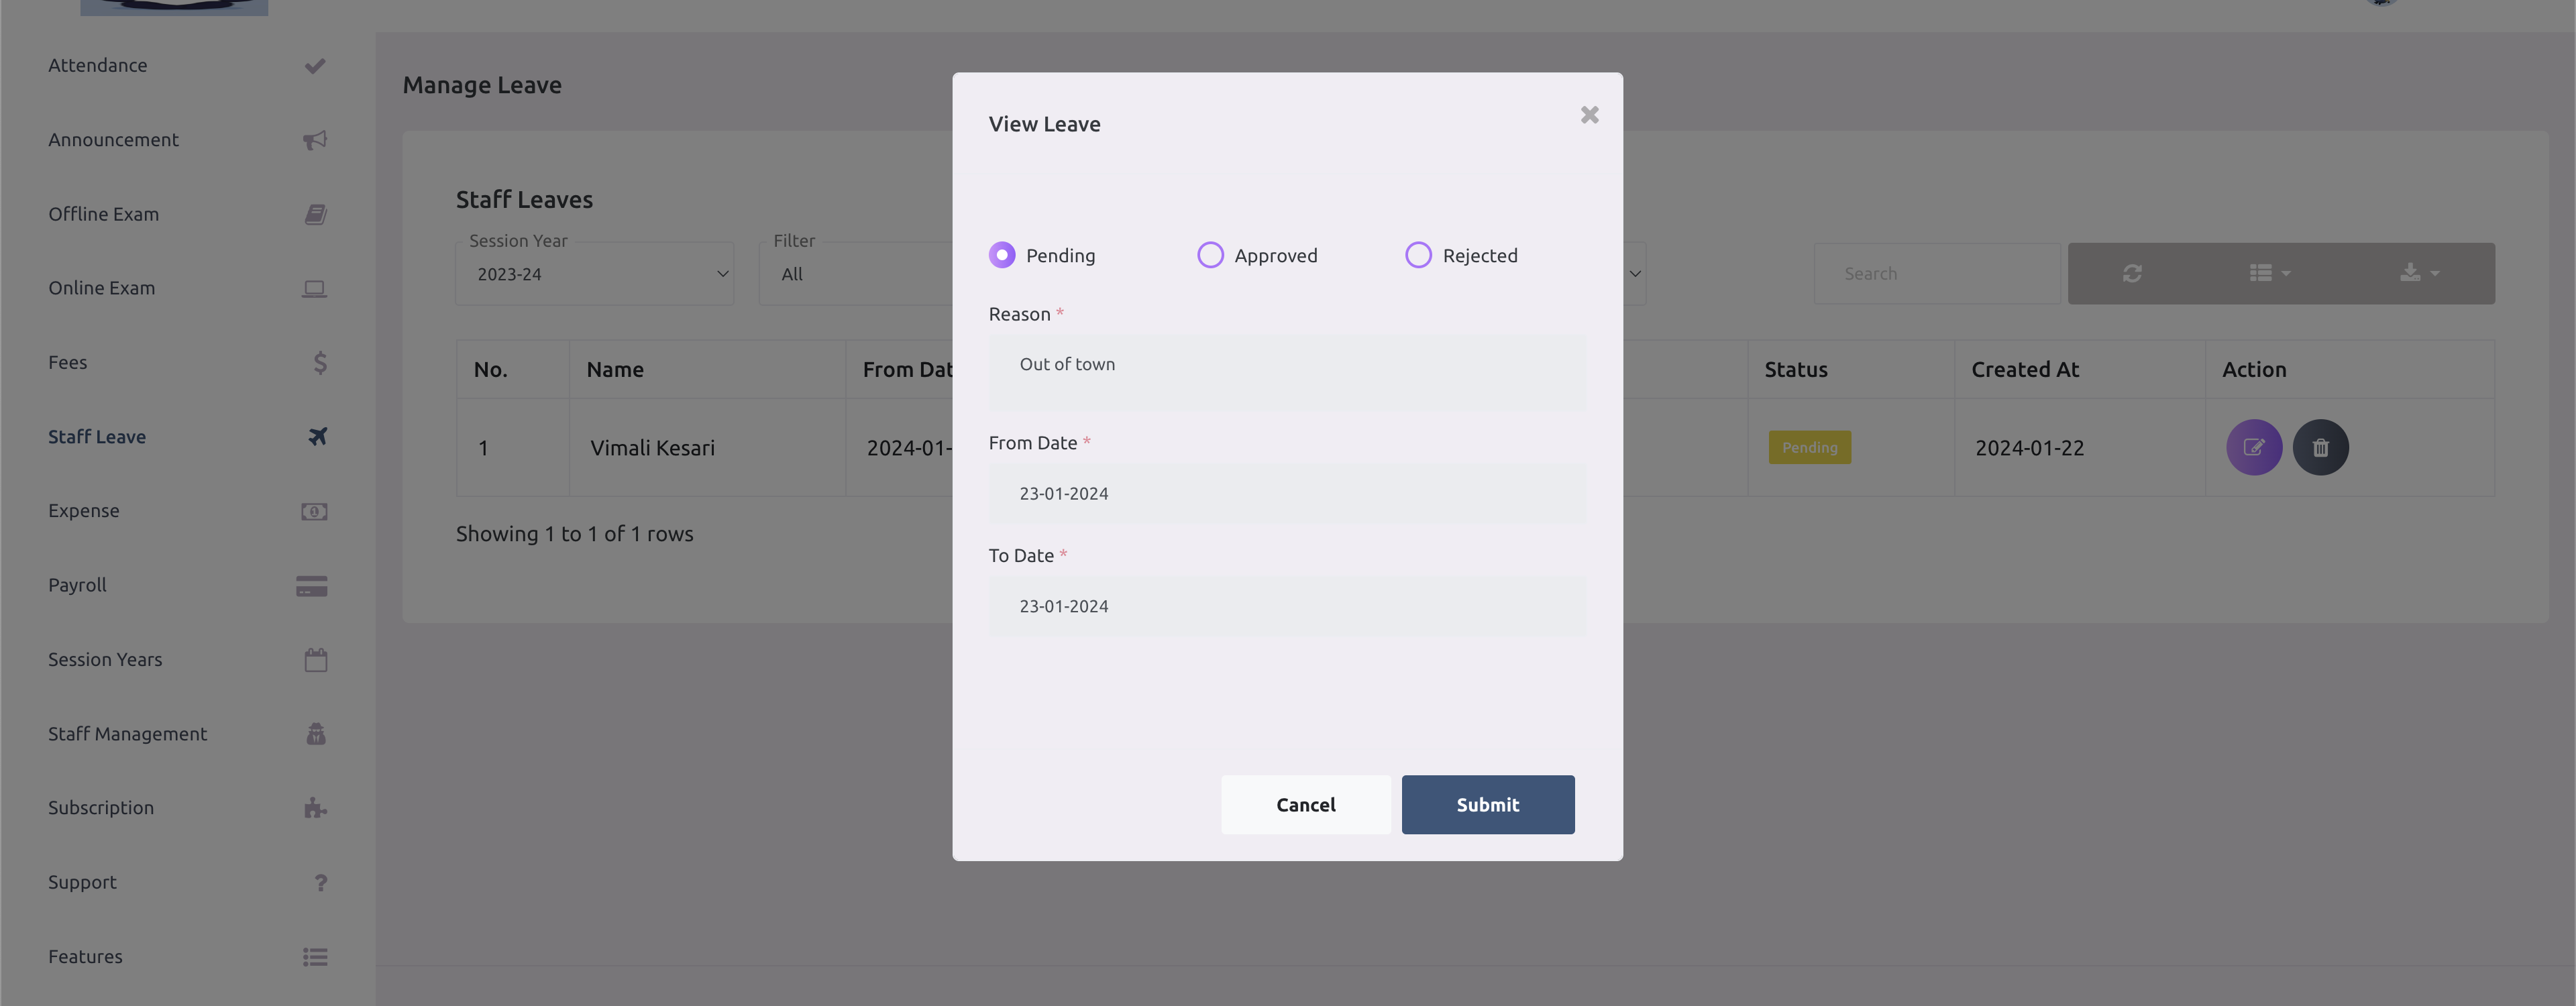Screen dimensions: 2576x1006
Task: Select the Staff Leave airplane icon
Action: [316, 437]
